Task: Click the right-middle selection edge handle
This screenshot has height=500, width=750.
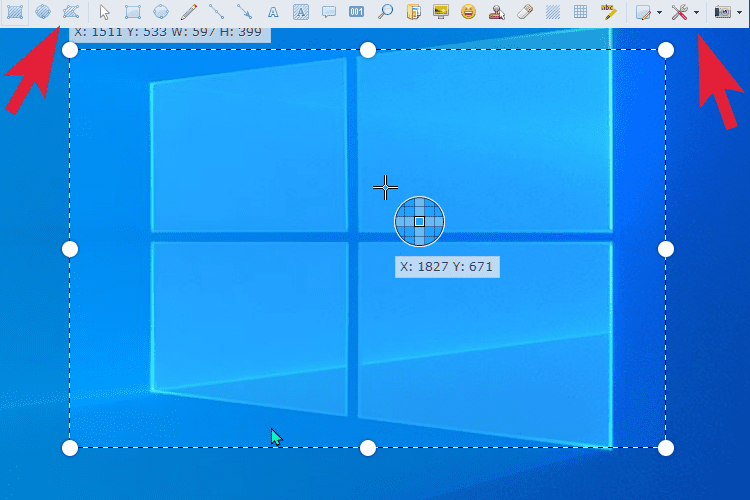Action: [666, 249]
